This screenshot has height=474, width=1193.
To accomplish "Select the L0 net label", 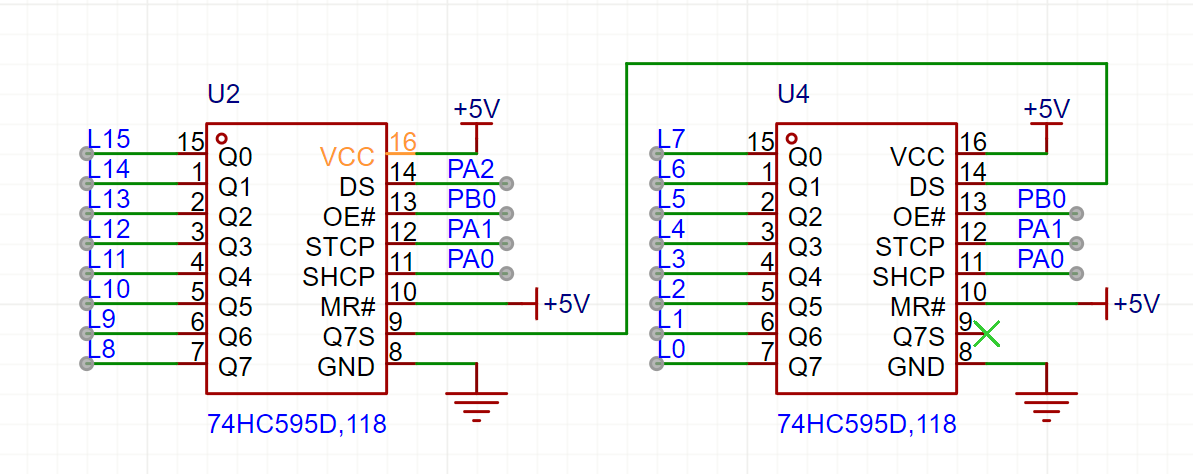I will (672, 349).
